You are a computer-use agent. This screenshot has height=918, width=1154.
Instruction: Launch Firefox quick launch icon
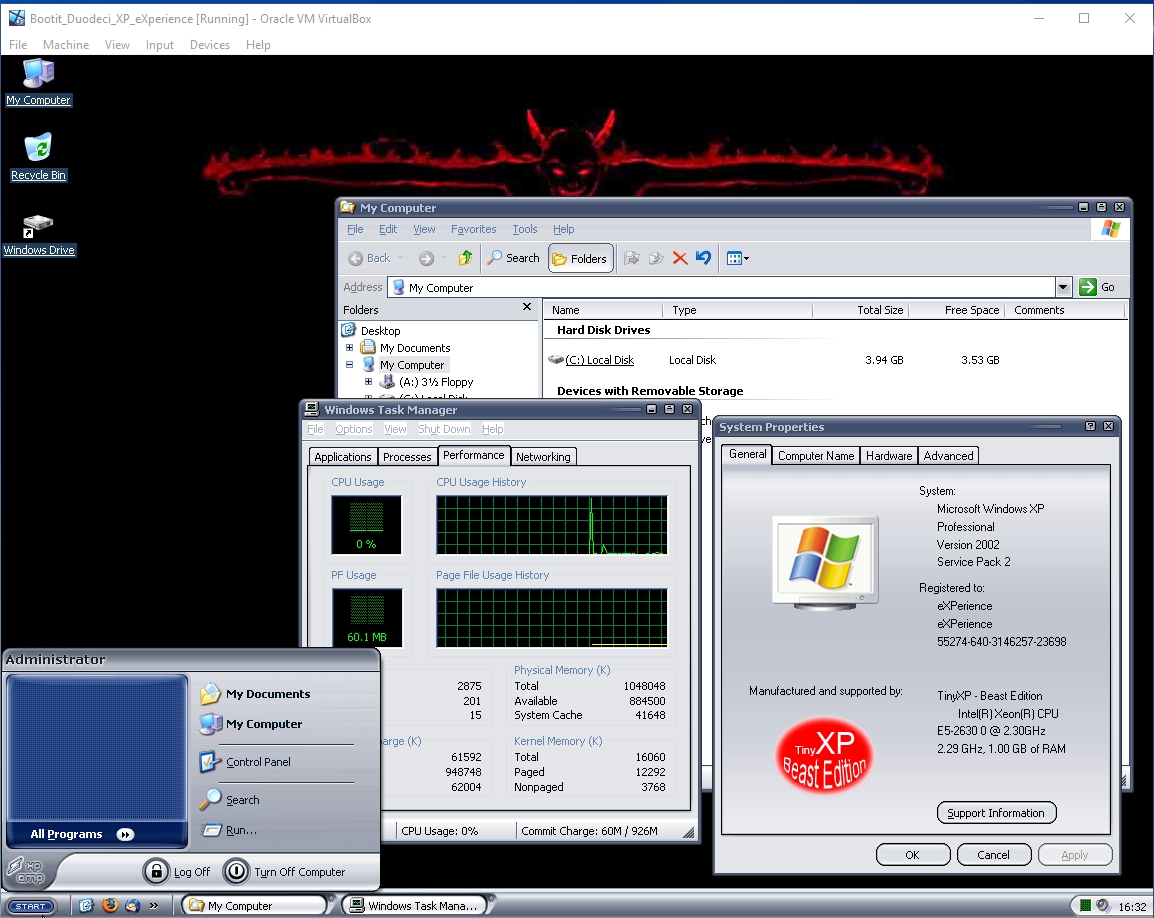pyautogui.click(x=110, y=905)
